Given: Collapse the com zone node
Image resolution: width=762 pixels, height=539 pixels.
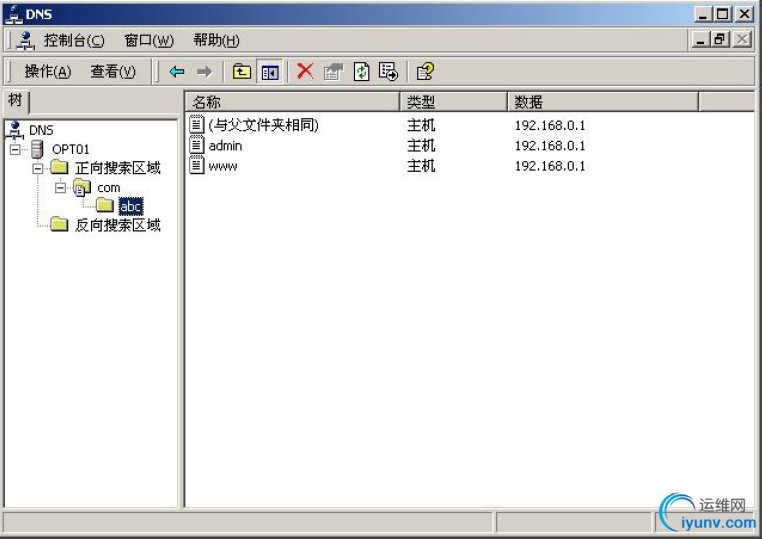Looking at the screenshot, I should [60, 188].
